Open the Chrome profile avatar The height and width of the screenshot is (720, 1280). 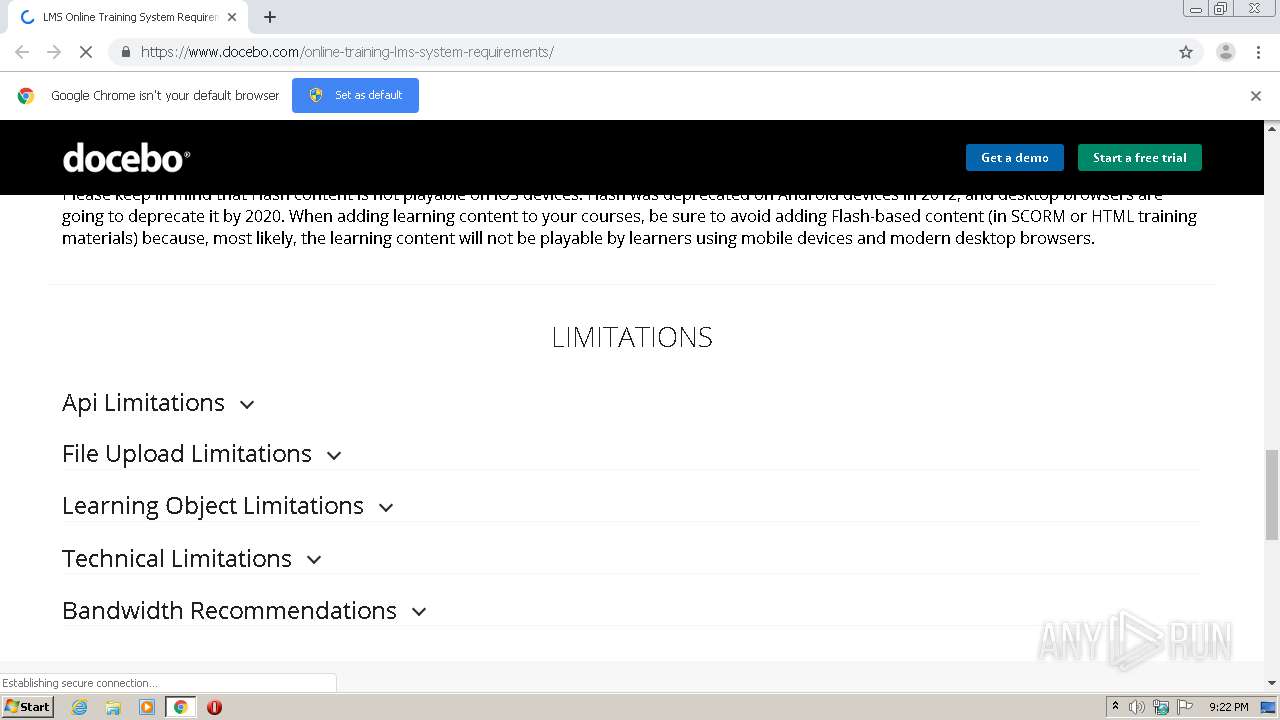pos(1226,52)
